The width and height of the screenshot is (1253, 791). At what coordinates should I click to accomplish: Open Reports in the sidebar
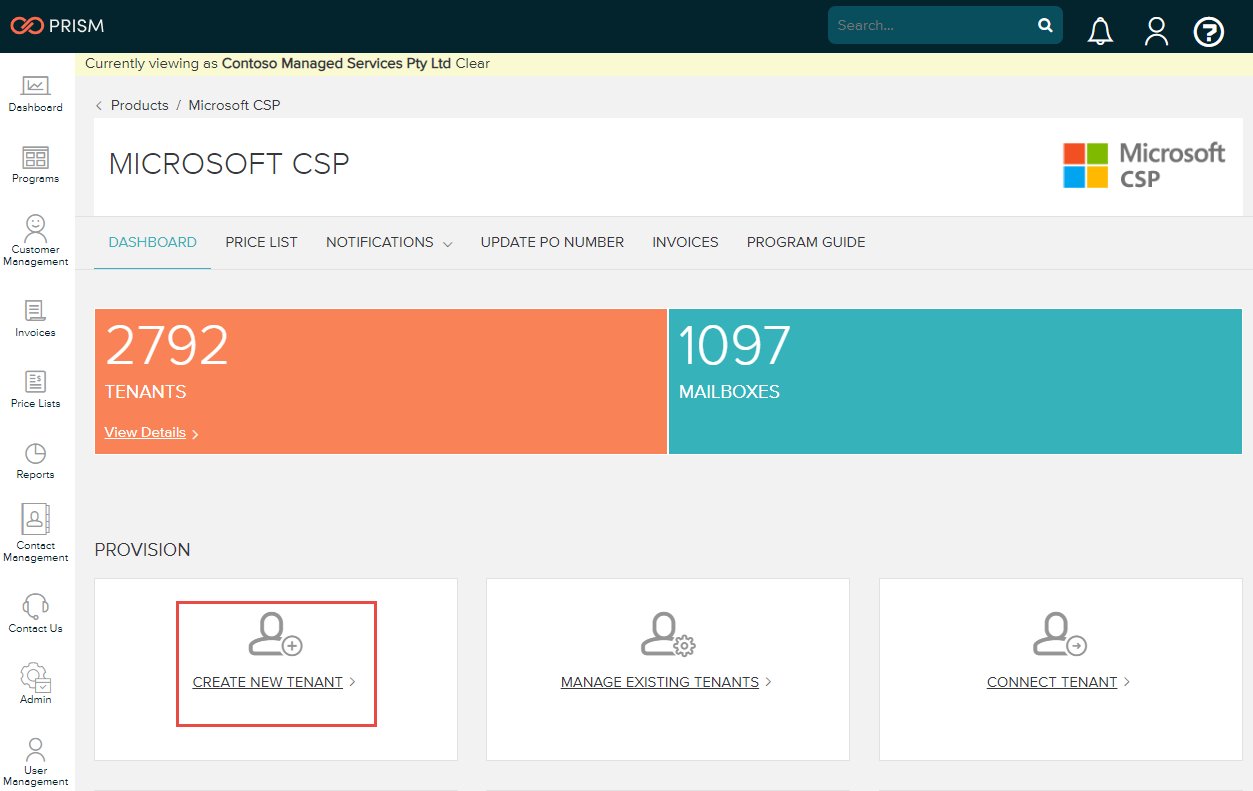point(36,461)
